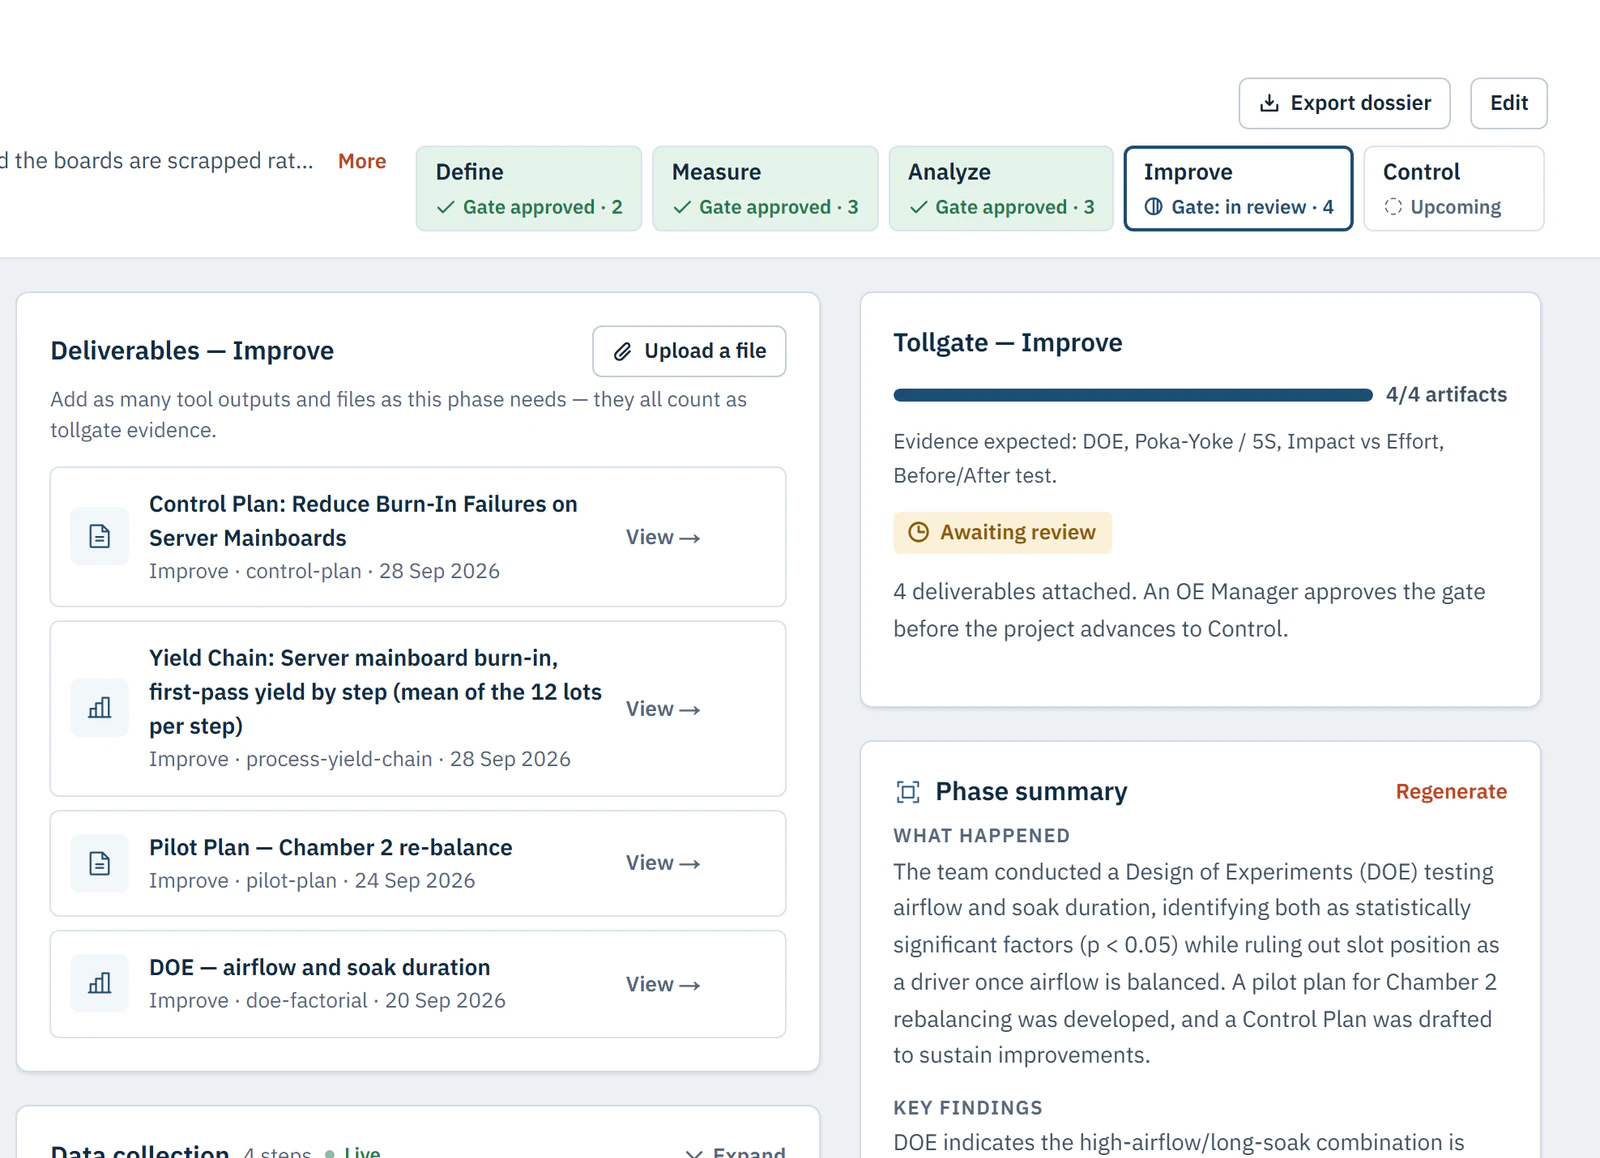Go to the Control phase tab
Viewport: 1600px width, 1158px height.
tap(1454, 189)
